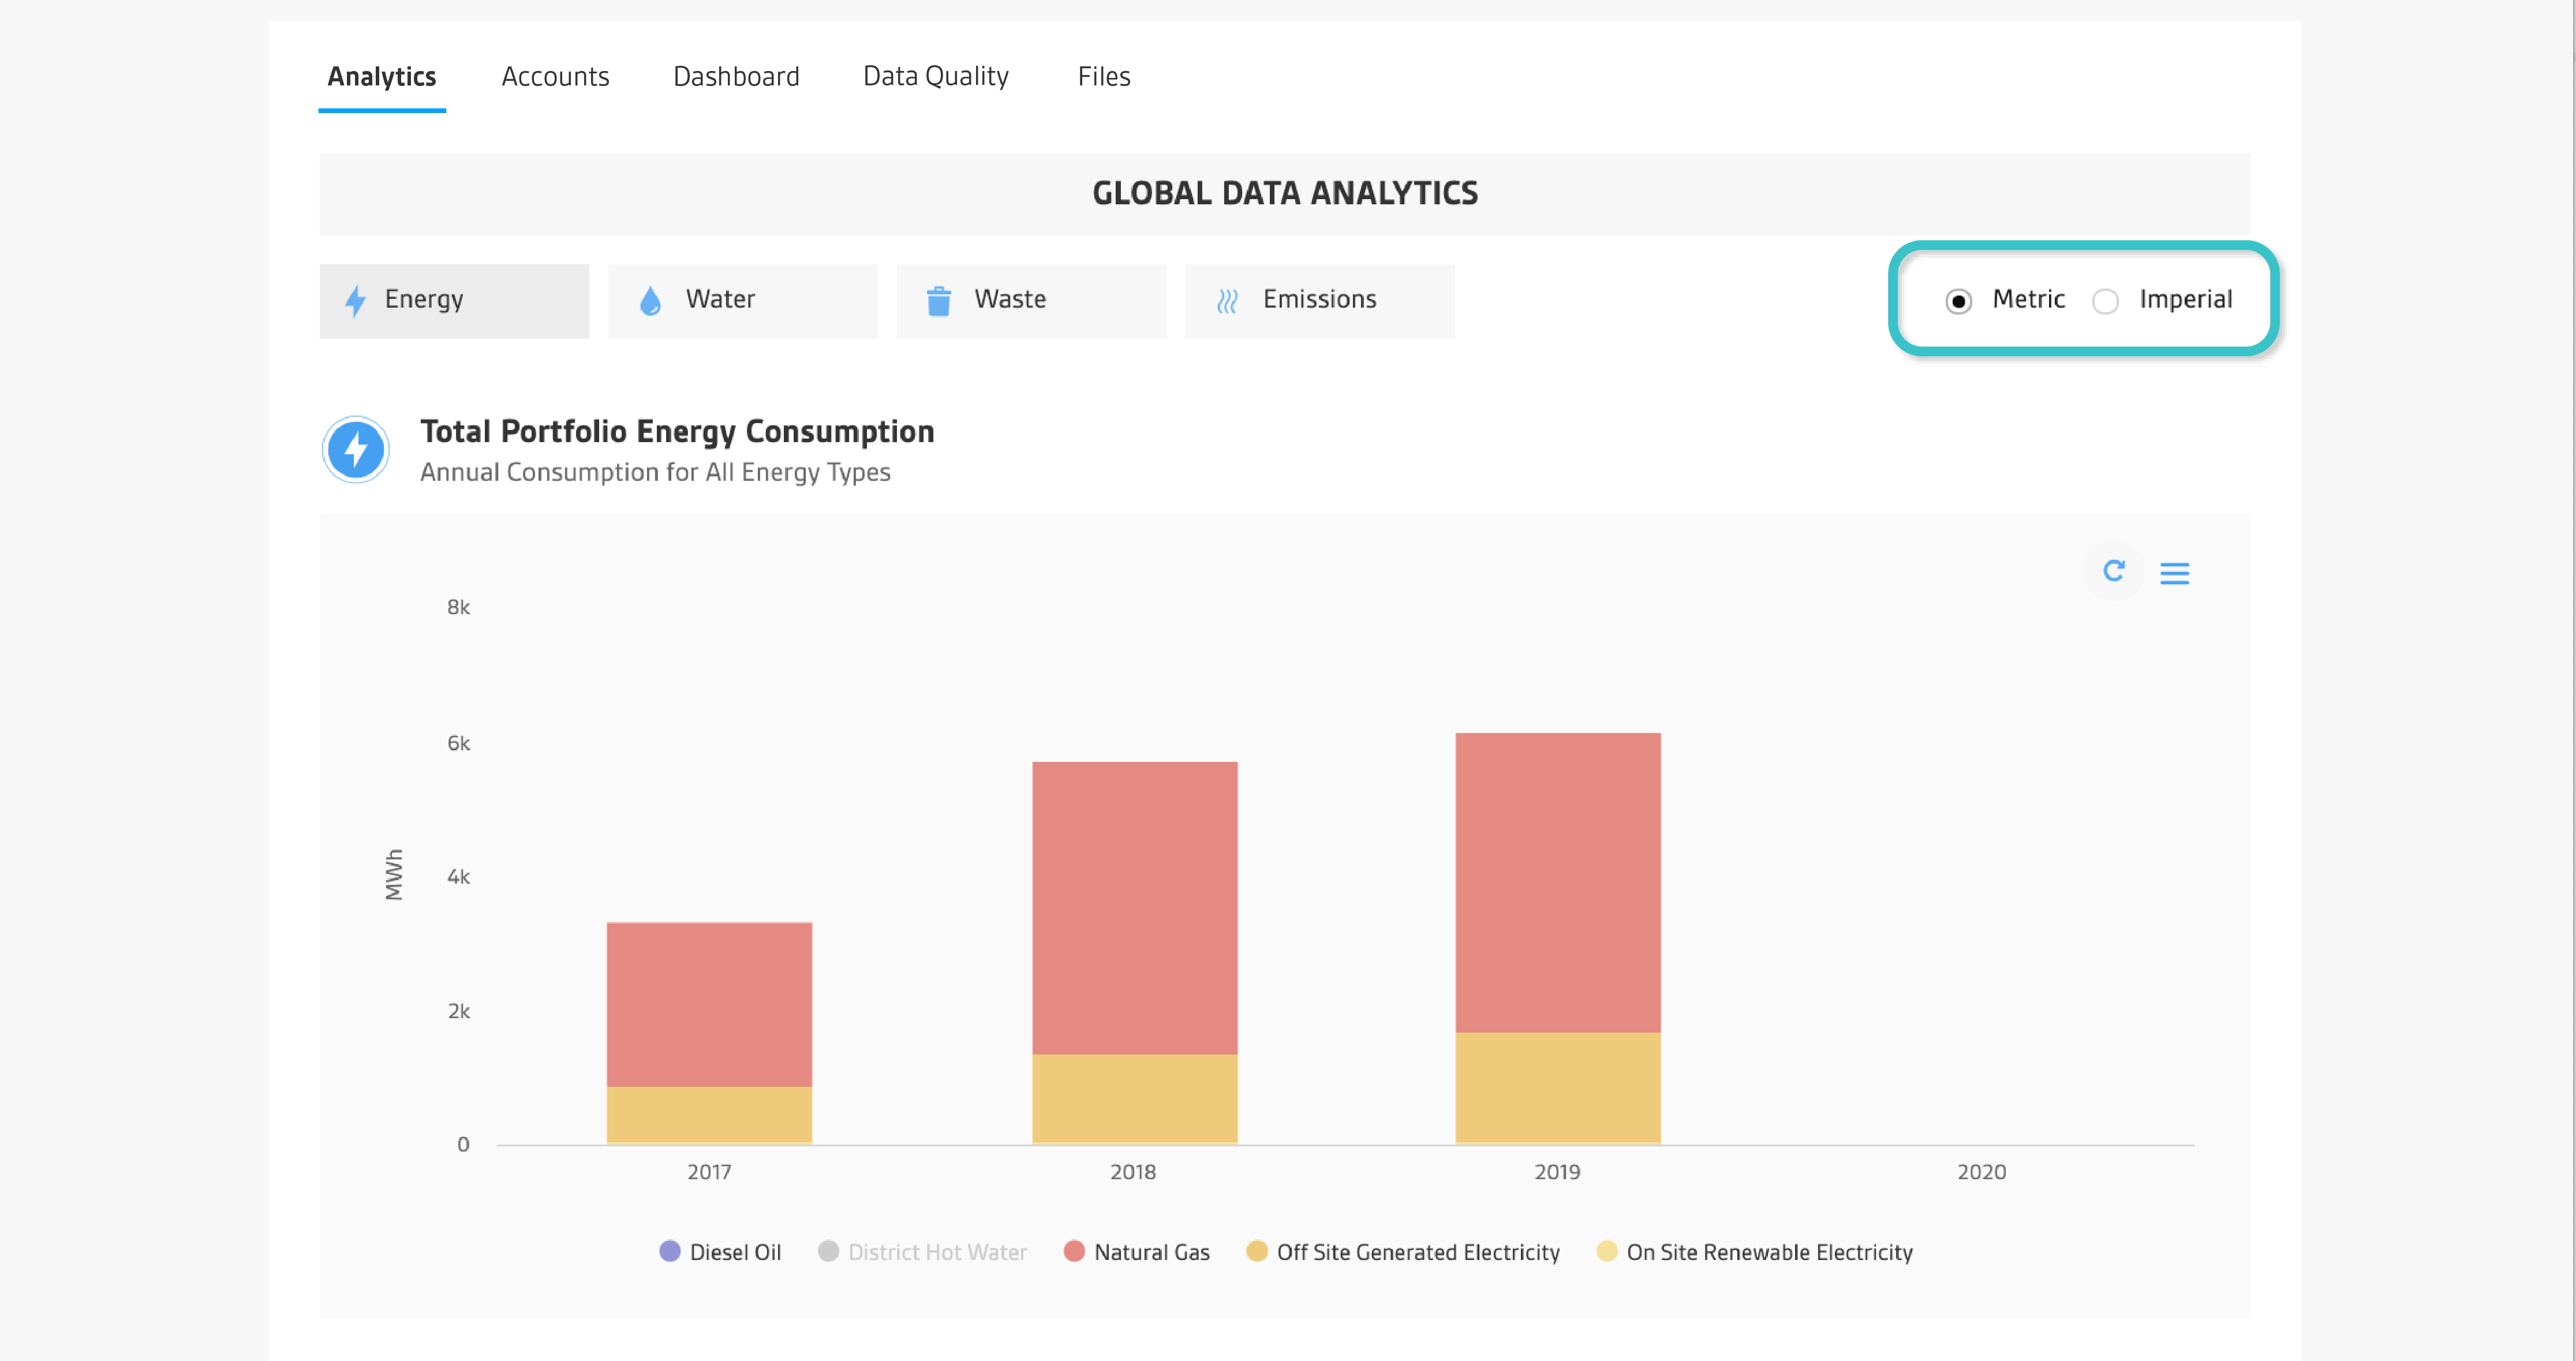Viewport: 2576px width, 1361px height.
Task: Select the Metric radio button
Action: [1958, 301]
